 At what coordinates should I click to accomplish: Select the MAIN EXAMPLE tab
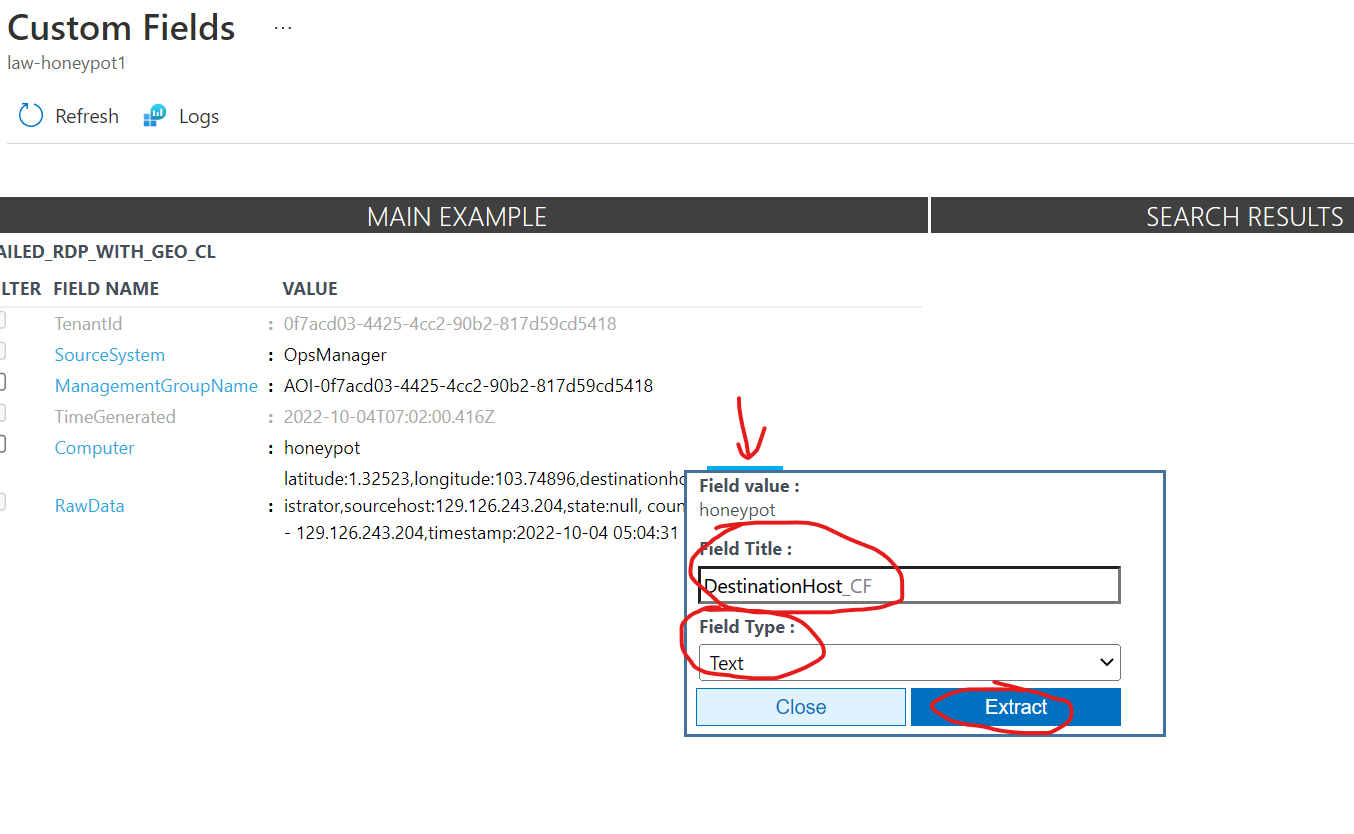pyautogui.click(x=457, y=216)
